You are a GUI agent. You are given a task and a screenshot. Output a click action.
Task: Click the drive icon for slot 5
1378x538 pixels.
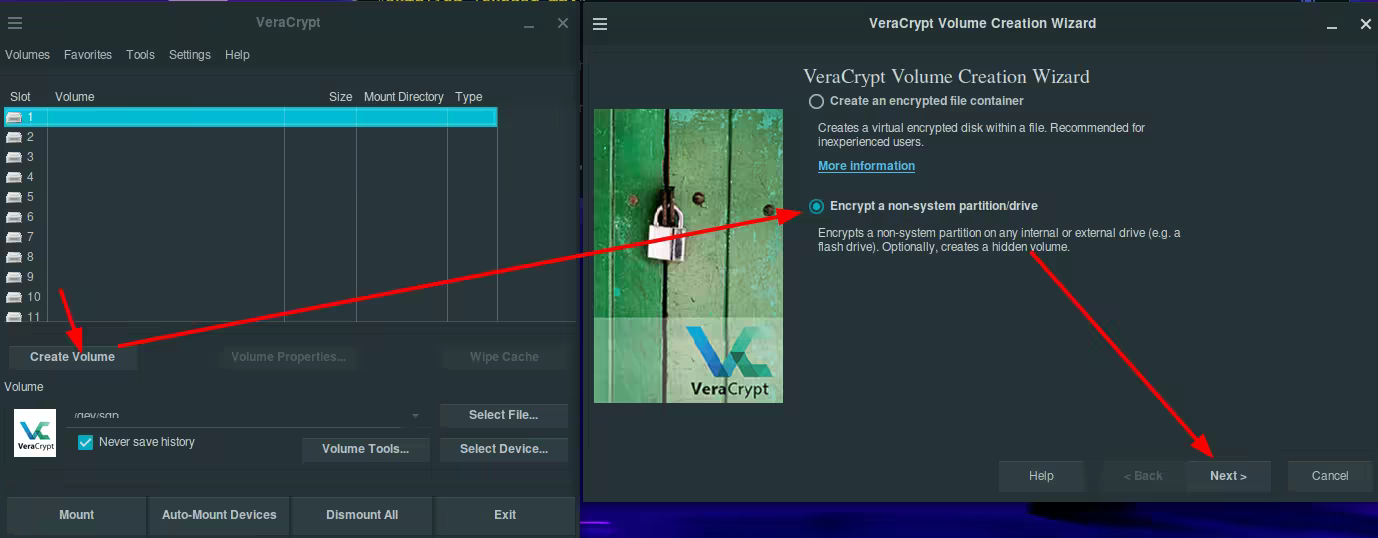pos(14,197)
